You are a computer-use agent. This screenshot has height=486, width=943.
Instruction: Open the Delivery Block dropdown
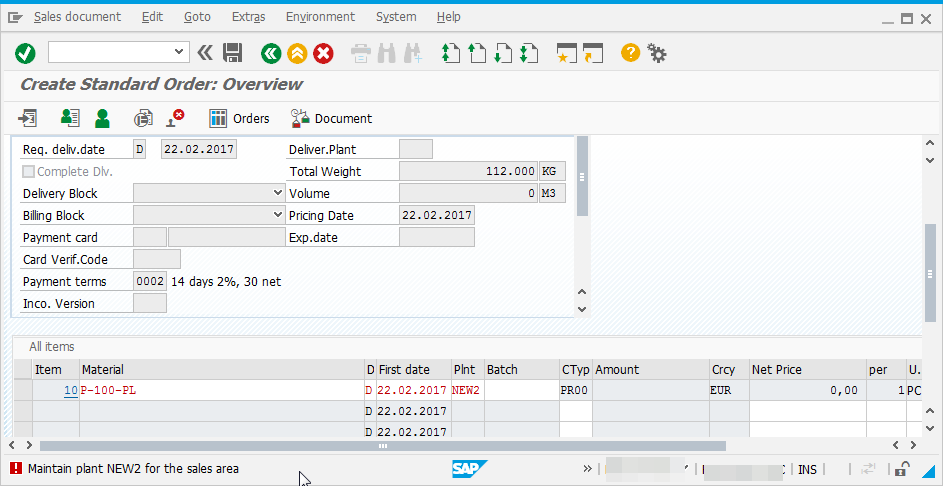pos(278,193)
